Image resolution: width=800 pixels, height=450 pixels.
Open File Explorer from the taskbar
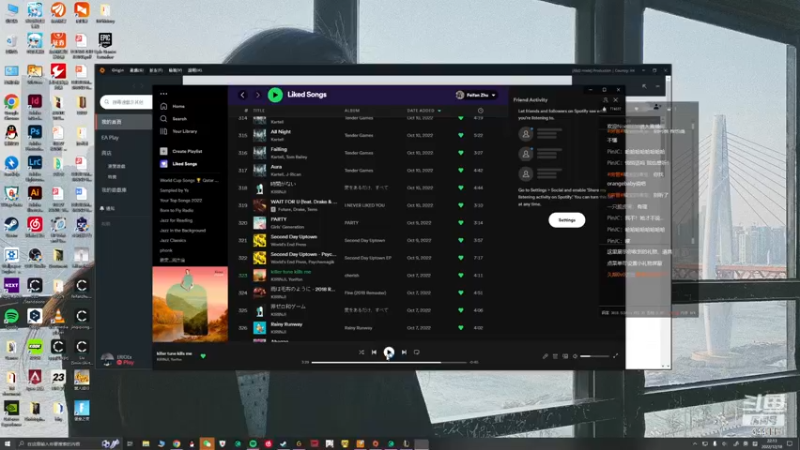pyautogui.click(x=145, y=444)
